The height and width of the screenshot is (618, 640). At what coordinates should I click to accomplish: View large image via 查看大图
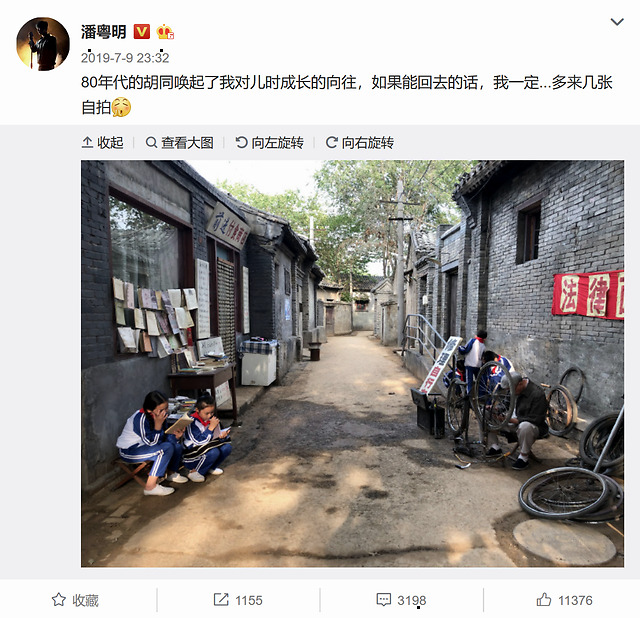pyautogui.click(x=179, y=142)
